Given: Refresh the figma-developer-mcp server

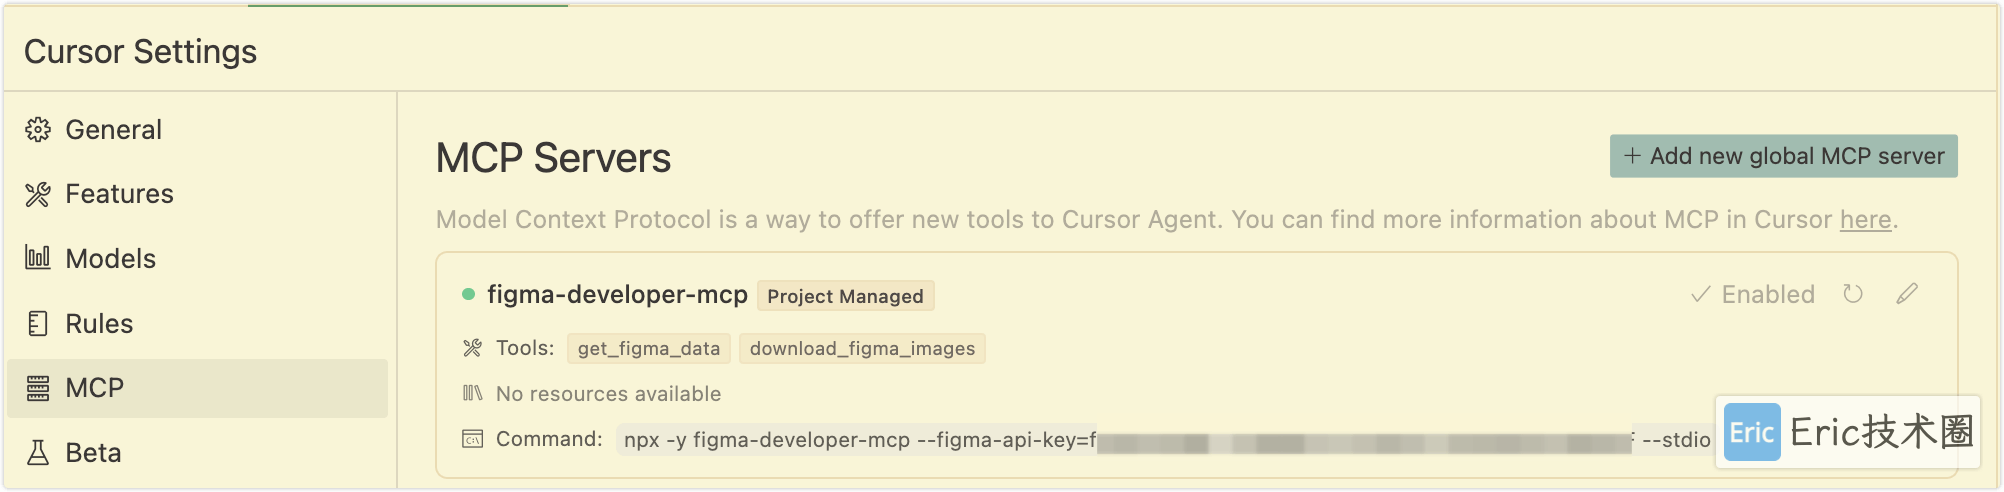Looking at the screenshot, I should [x=1853, y=294].
